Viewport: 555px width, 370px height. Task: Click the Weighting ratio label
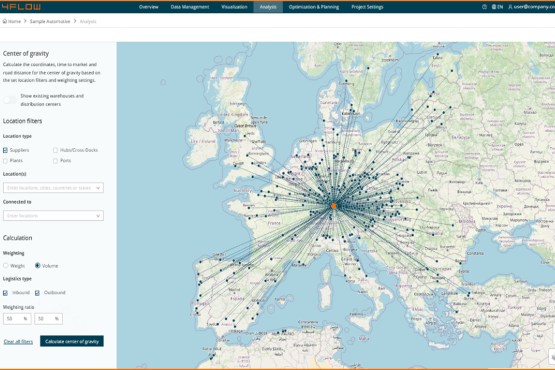pos(18,307)
